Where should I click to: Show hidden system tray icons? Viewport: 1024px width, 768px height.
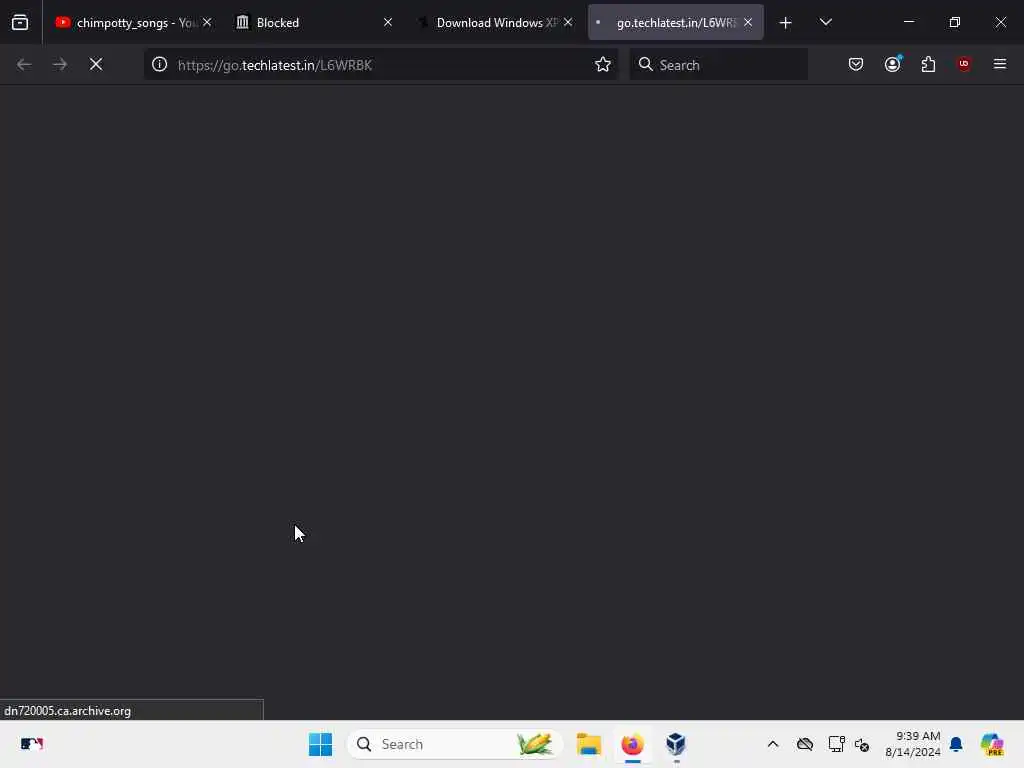click(773, 744)
